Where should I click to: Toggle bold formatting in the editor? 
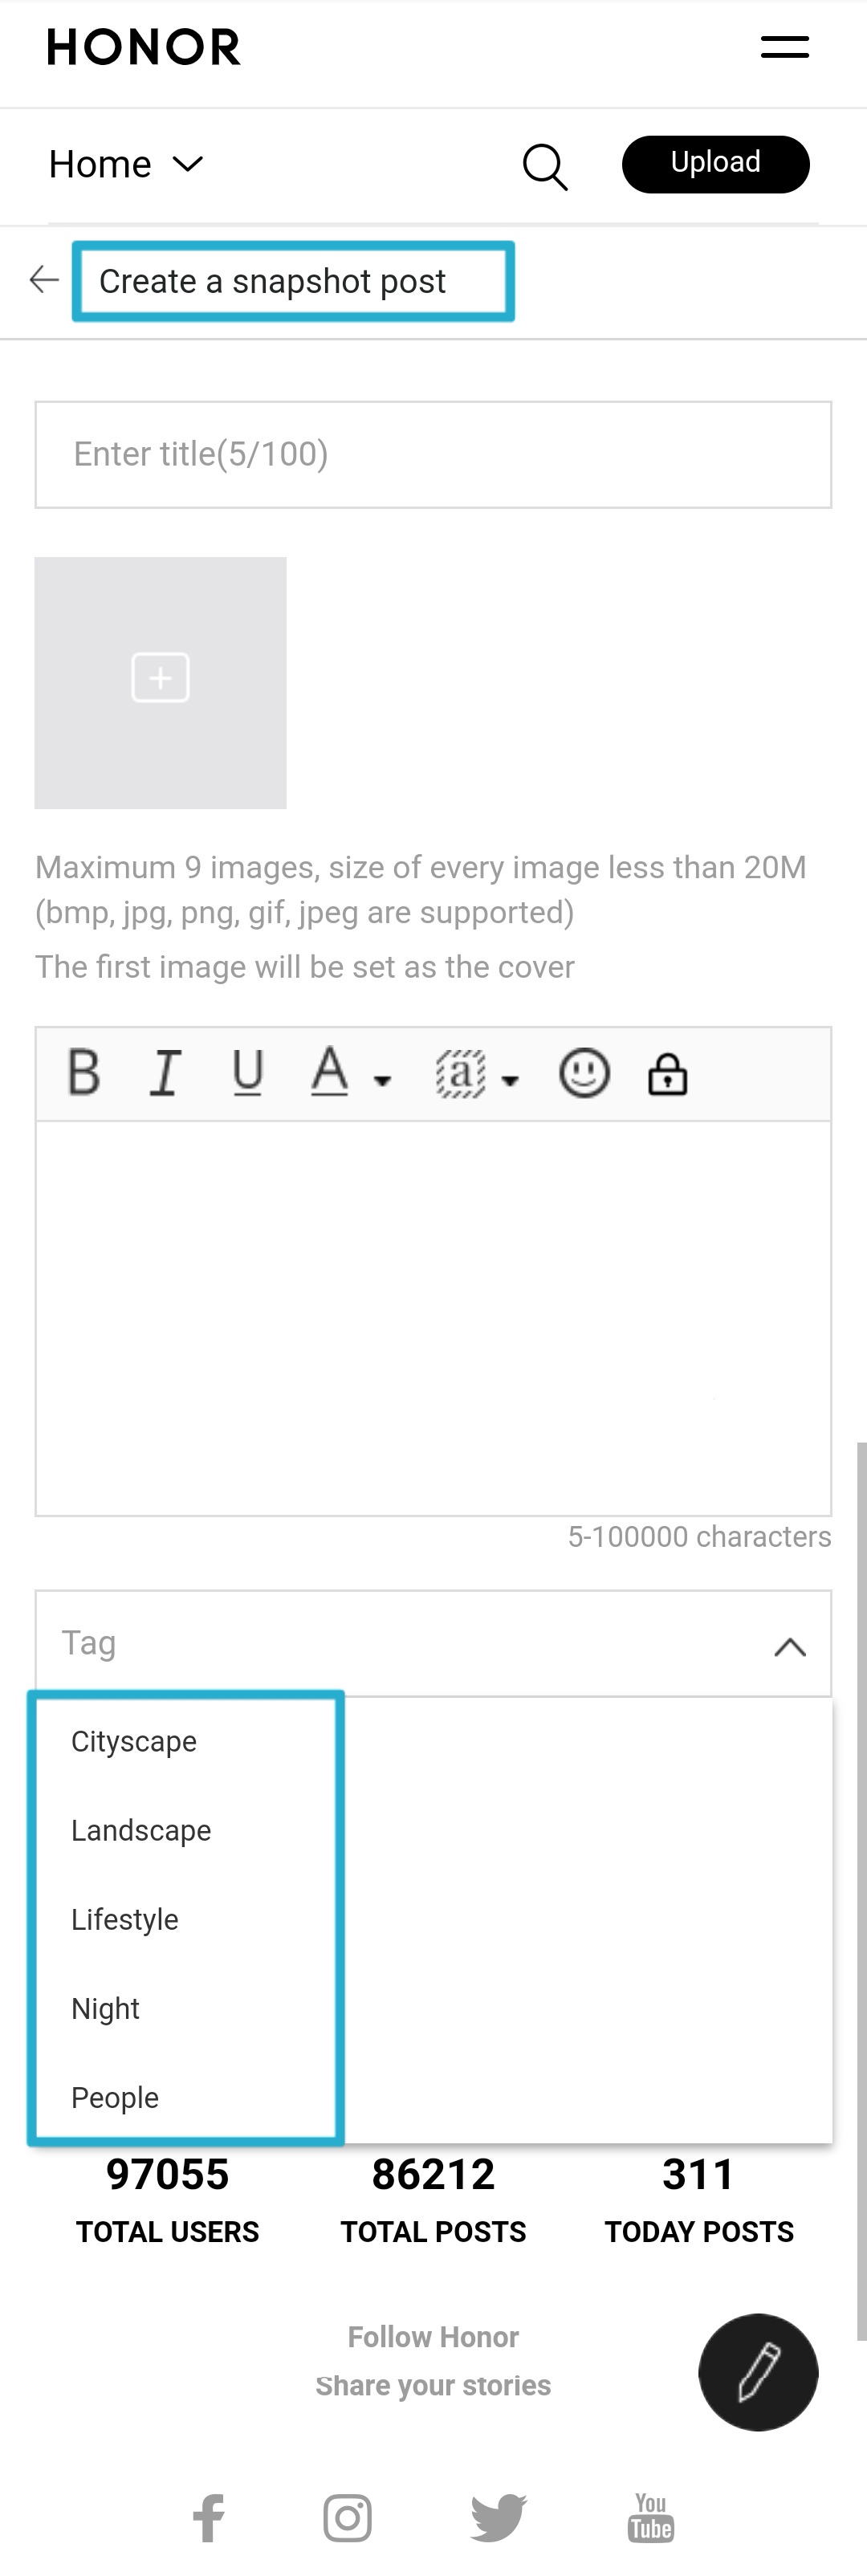(84, 1073)
